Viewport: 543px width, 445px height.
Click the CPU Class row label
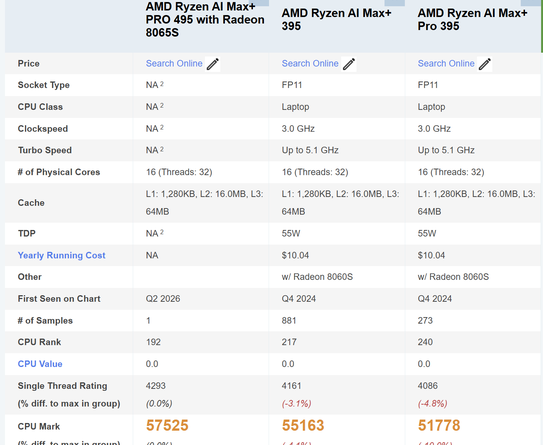pos(40,107)
